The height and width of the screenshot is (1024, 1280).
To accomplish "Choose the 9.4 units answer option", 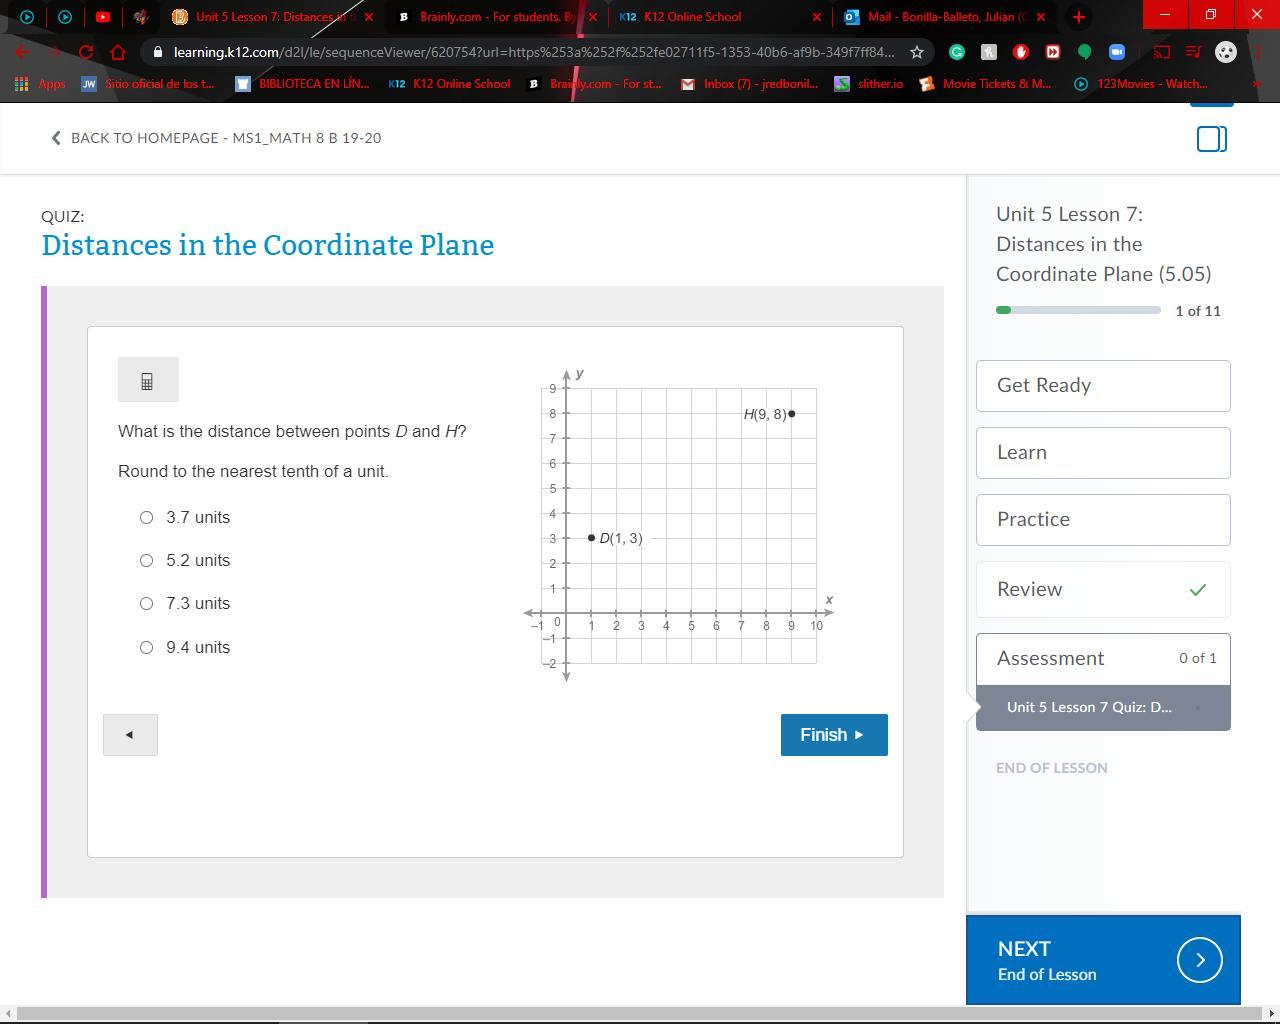I will [x=146, y=647].
